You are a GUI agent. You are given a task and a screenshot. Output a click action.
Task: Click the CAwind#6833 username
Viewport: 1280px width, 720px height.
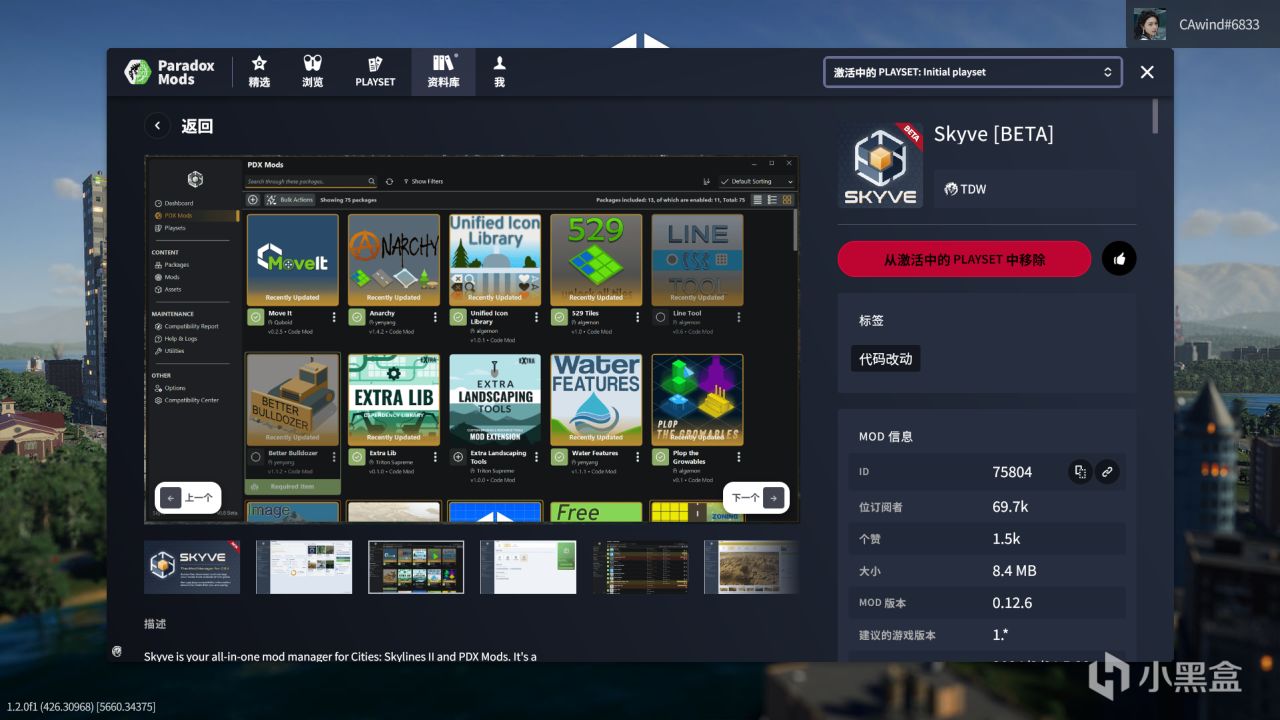(1219, 24)
